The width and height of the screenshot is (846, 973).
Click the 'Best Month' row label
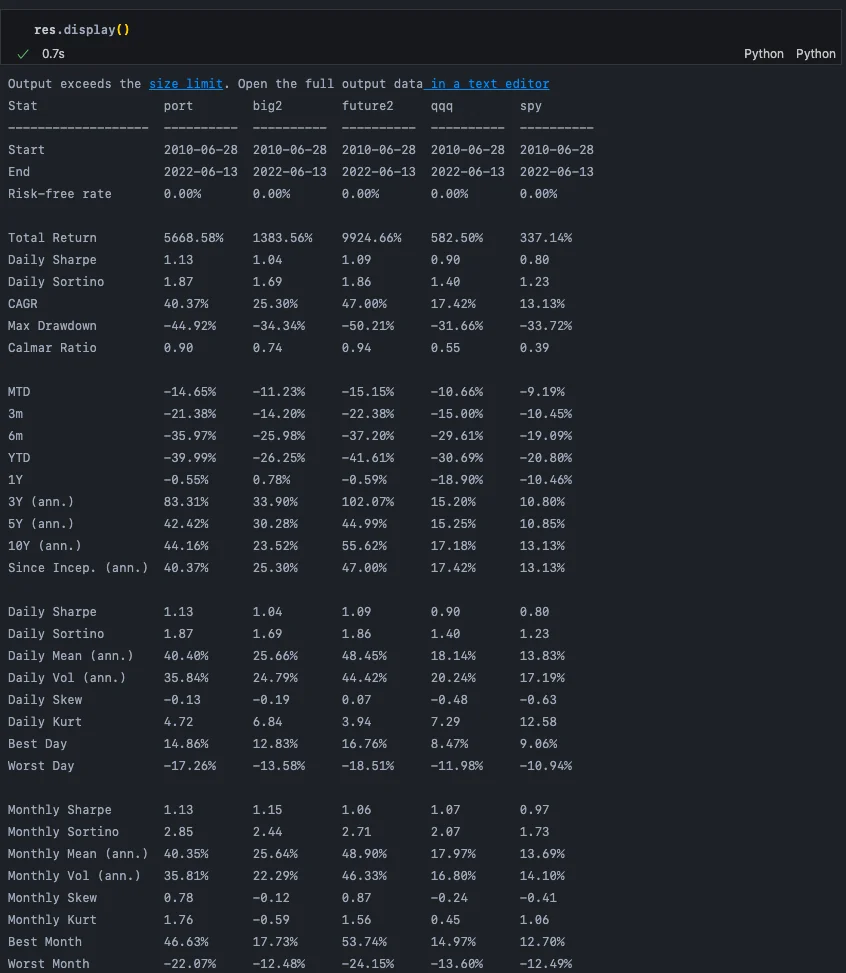click(45, 942)
